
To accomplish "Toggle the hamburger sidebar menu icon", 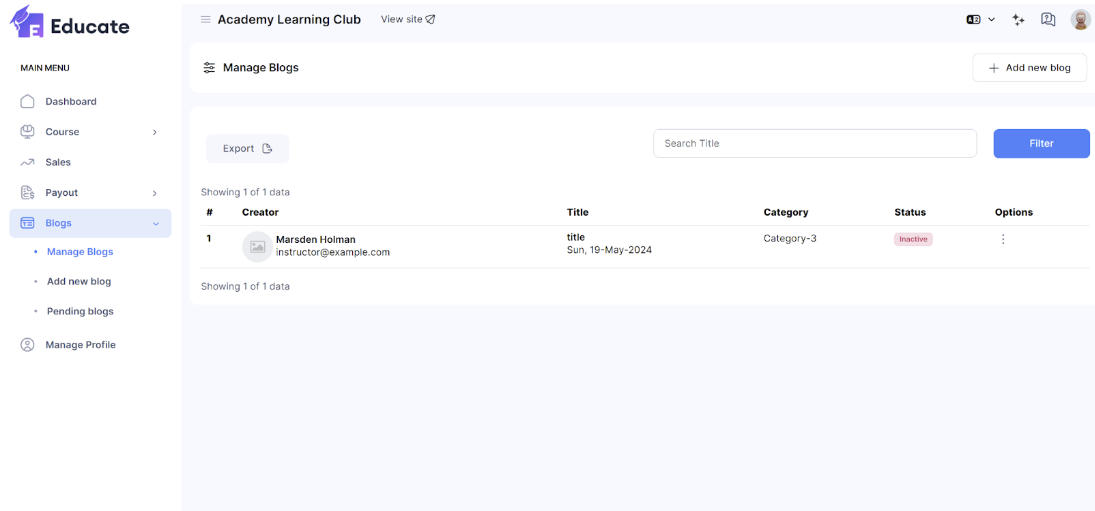I will tap(206, 19).
